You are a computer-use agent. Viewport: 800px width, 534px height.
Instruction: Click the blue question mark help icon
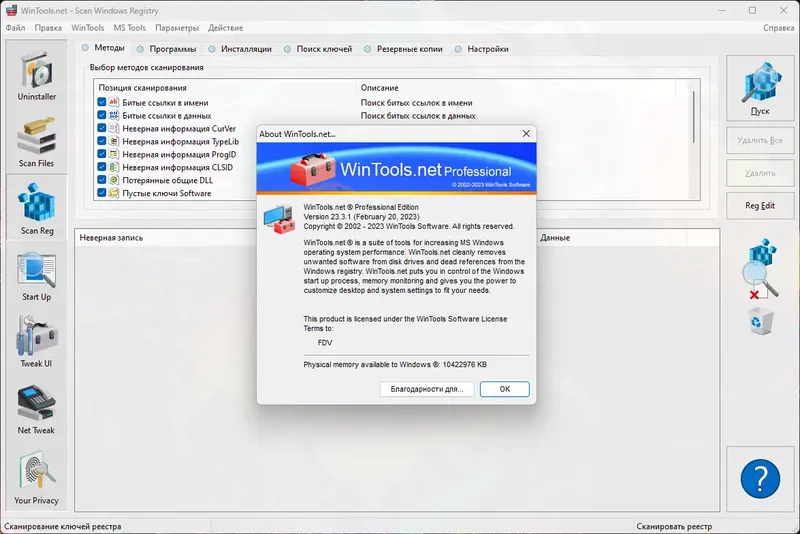760,478
